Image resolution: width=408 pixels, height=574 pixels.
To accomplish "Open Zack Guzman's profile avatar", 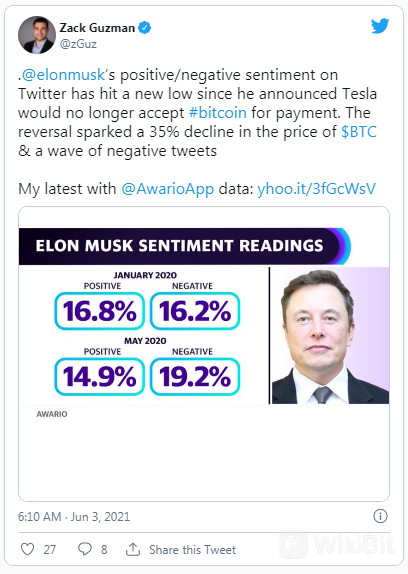I will (37, 35).
